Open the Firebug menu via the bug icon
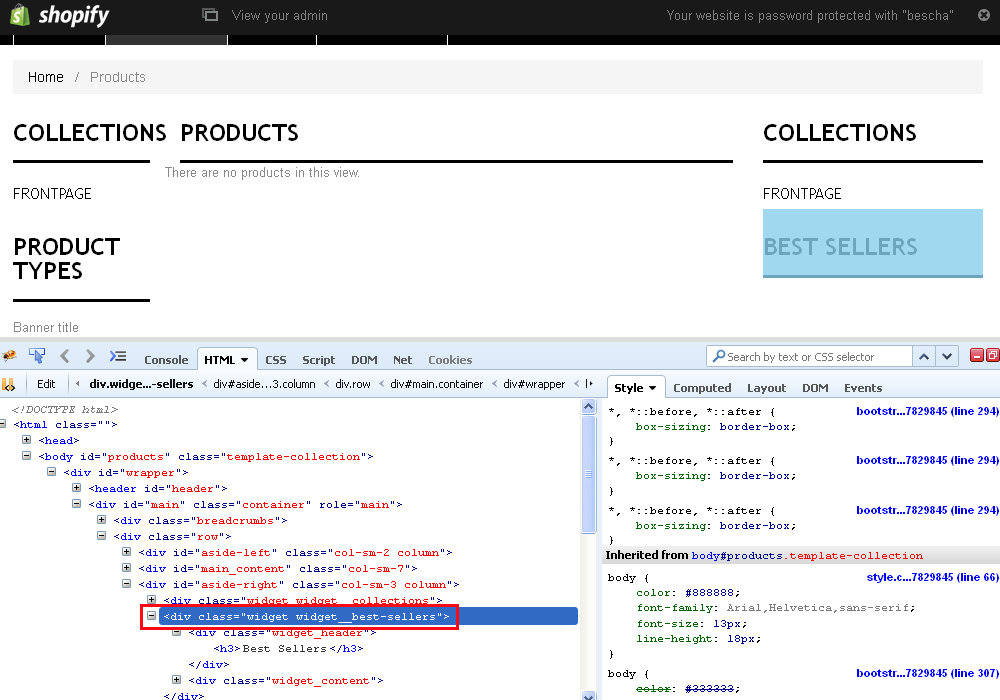Image resolution: width=1000 pixels, height=700 pixels. point(10,356)
